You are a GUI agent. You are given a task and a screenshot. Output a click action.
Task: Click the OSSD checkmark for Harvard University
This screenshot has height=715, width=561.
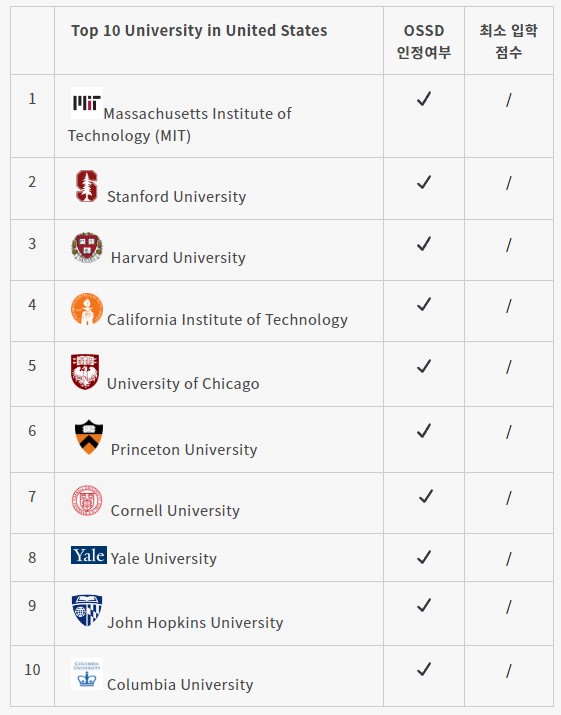(x=424, y=244)
